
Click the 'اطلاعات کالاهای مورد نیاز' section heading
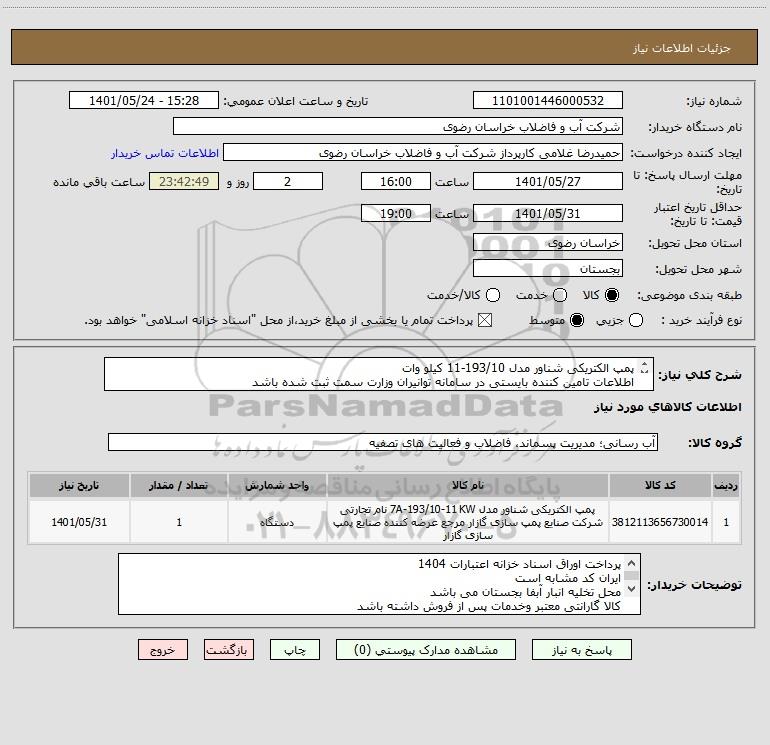[668, 407]
